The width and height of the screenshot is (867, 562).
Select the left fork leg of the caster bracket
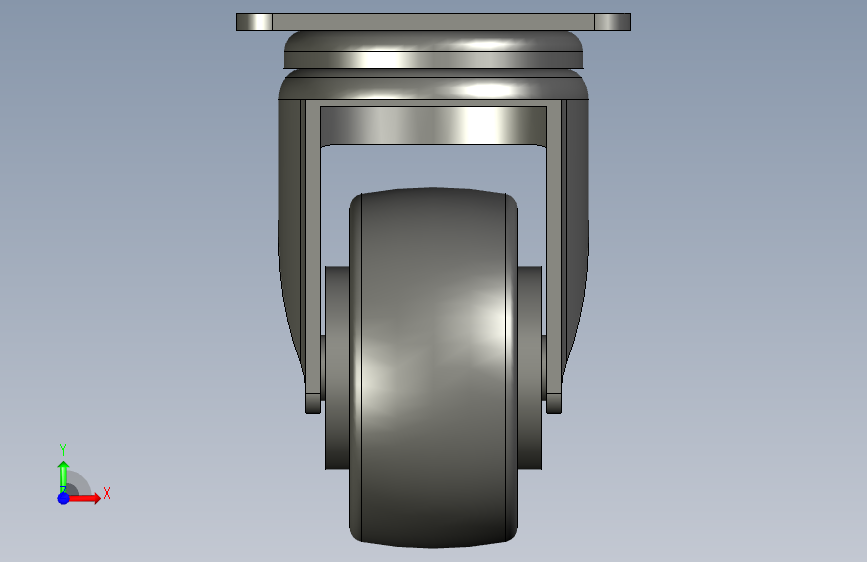pyautogui.click(x=300, y=254)
